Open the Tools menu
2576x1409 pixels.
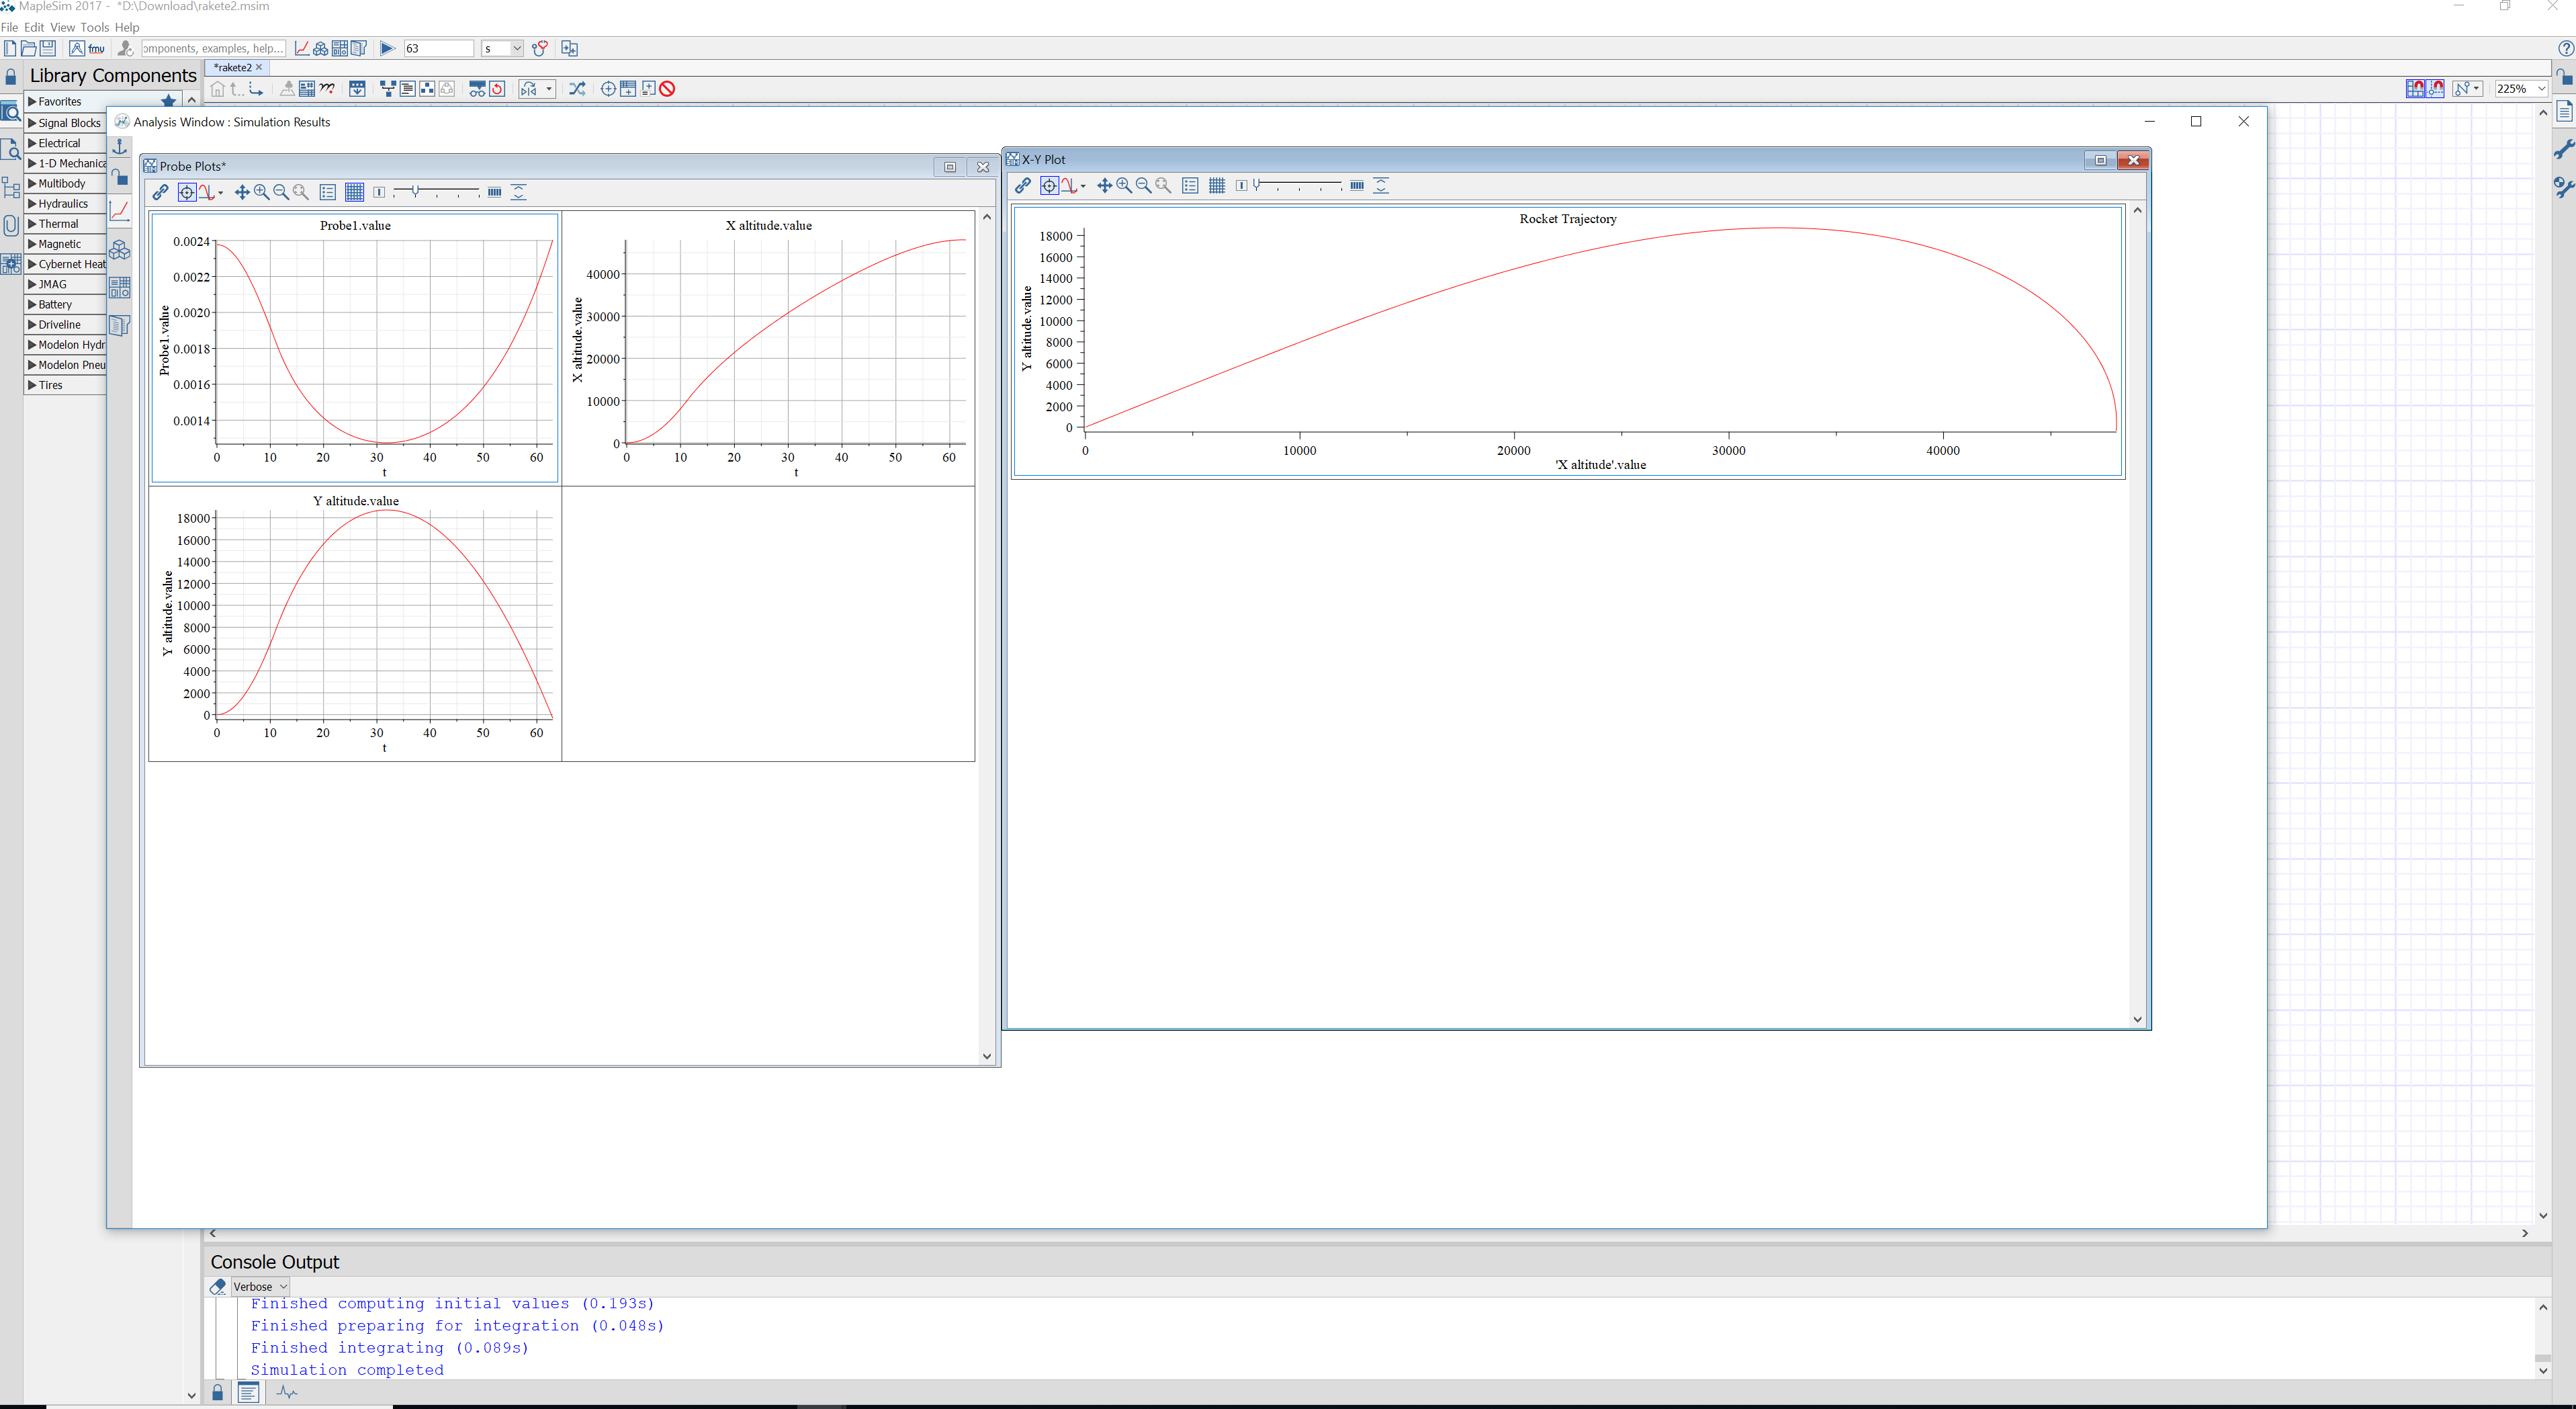pyautogui.click(x=94, y=27)
